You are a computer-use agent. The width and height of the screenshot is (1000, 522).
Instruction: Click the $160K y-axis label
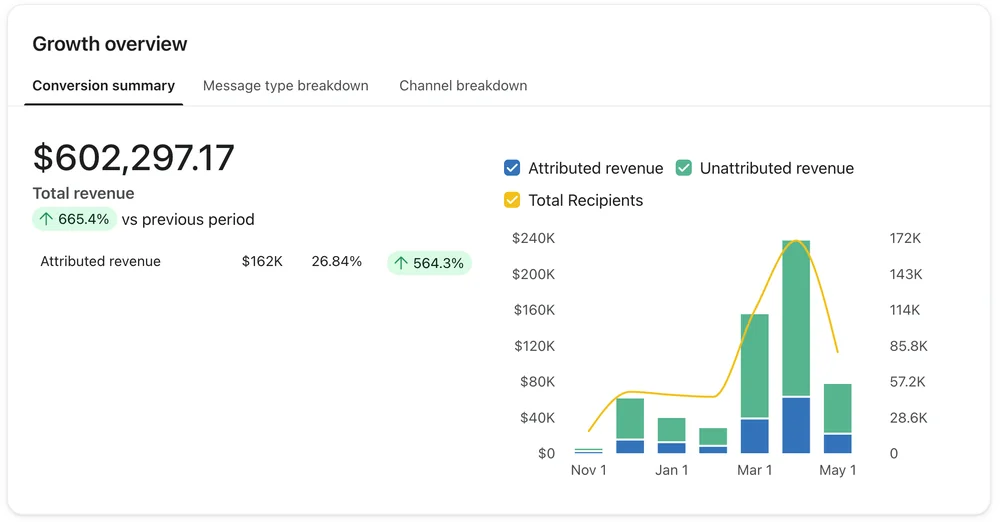534,309
